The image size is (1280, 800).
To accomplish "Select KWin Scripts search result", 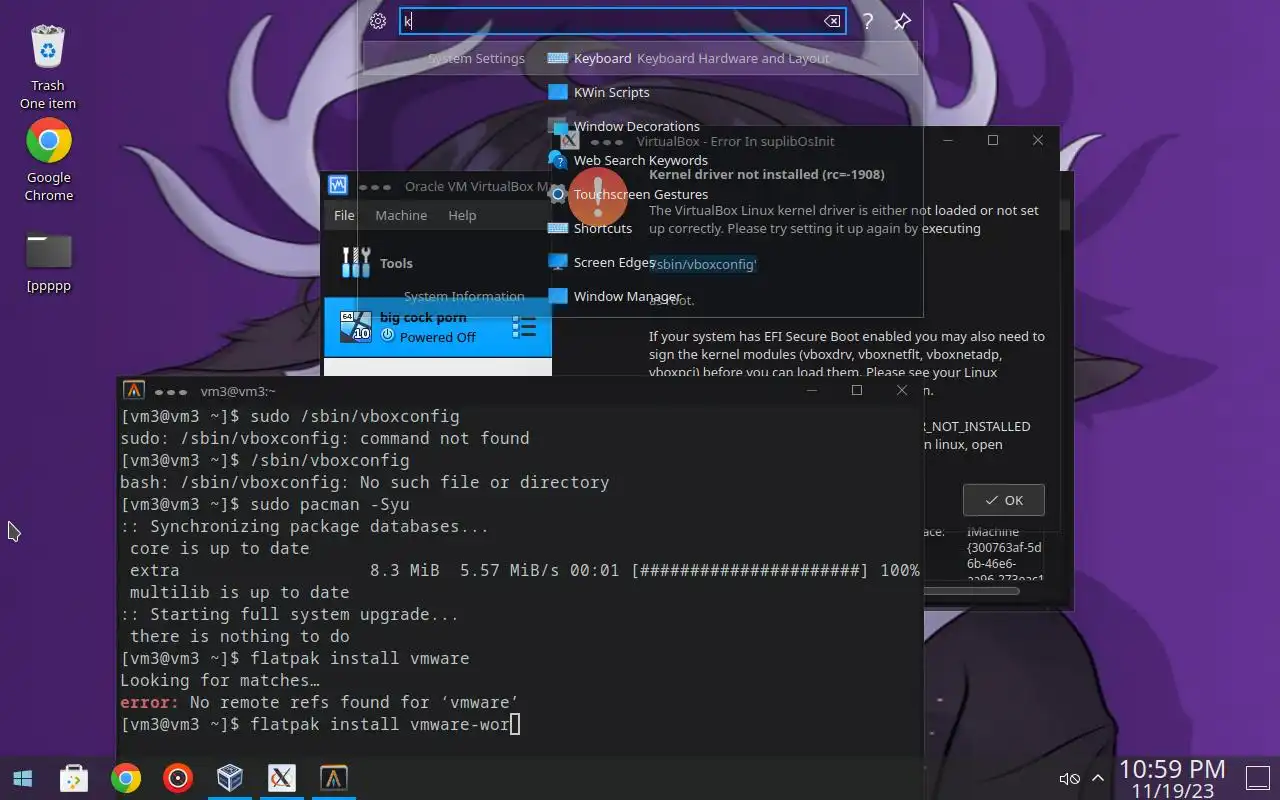I will tap(611, 92).
